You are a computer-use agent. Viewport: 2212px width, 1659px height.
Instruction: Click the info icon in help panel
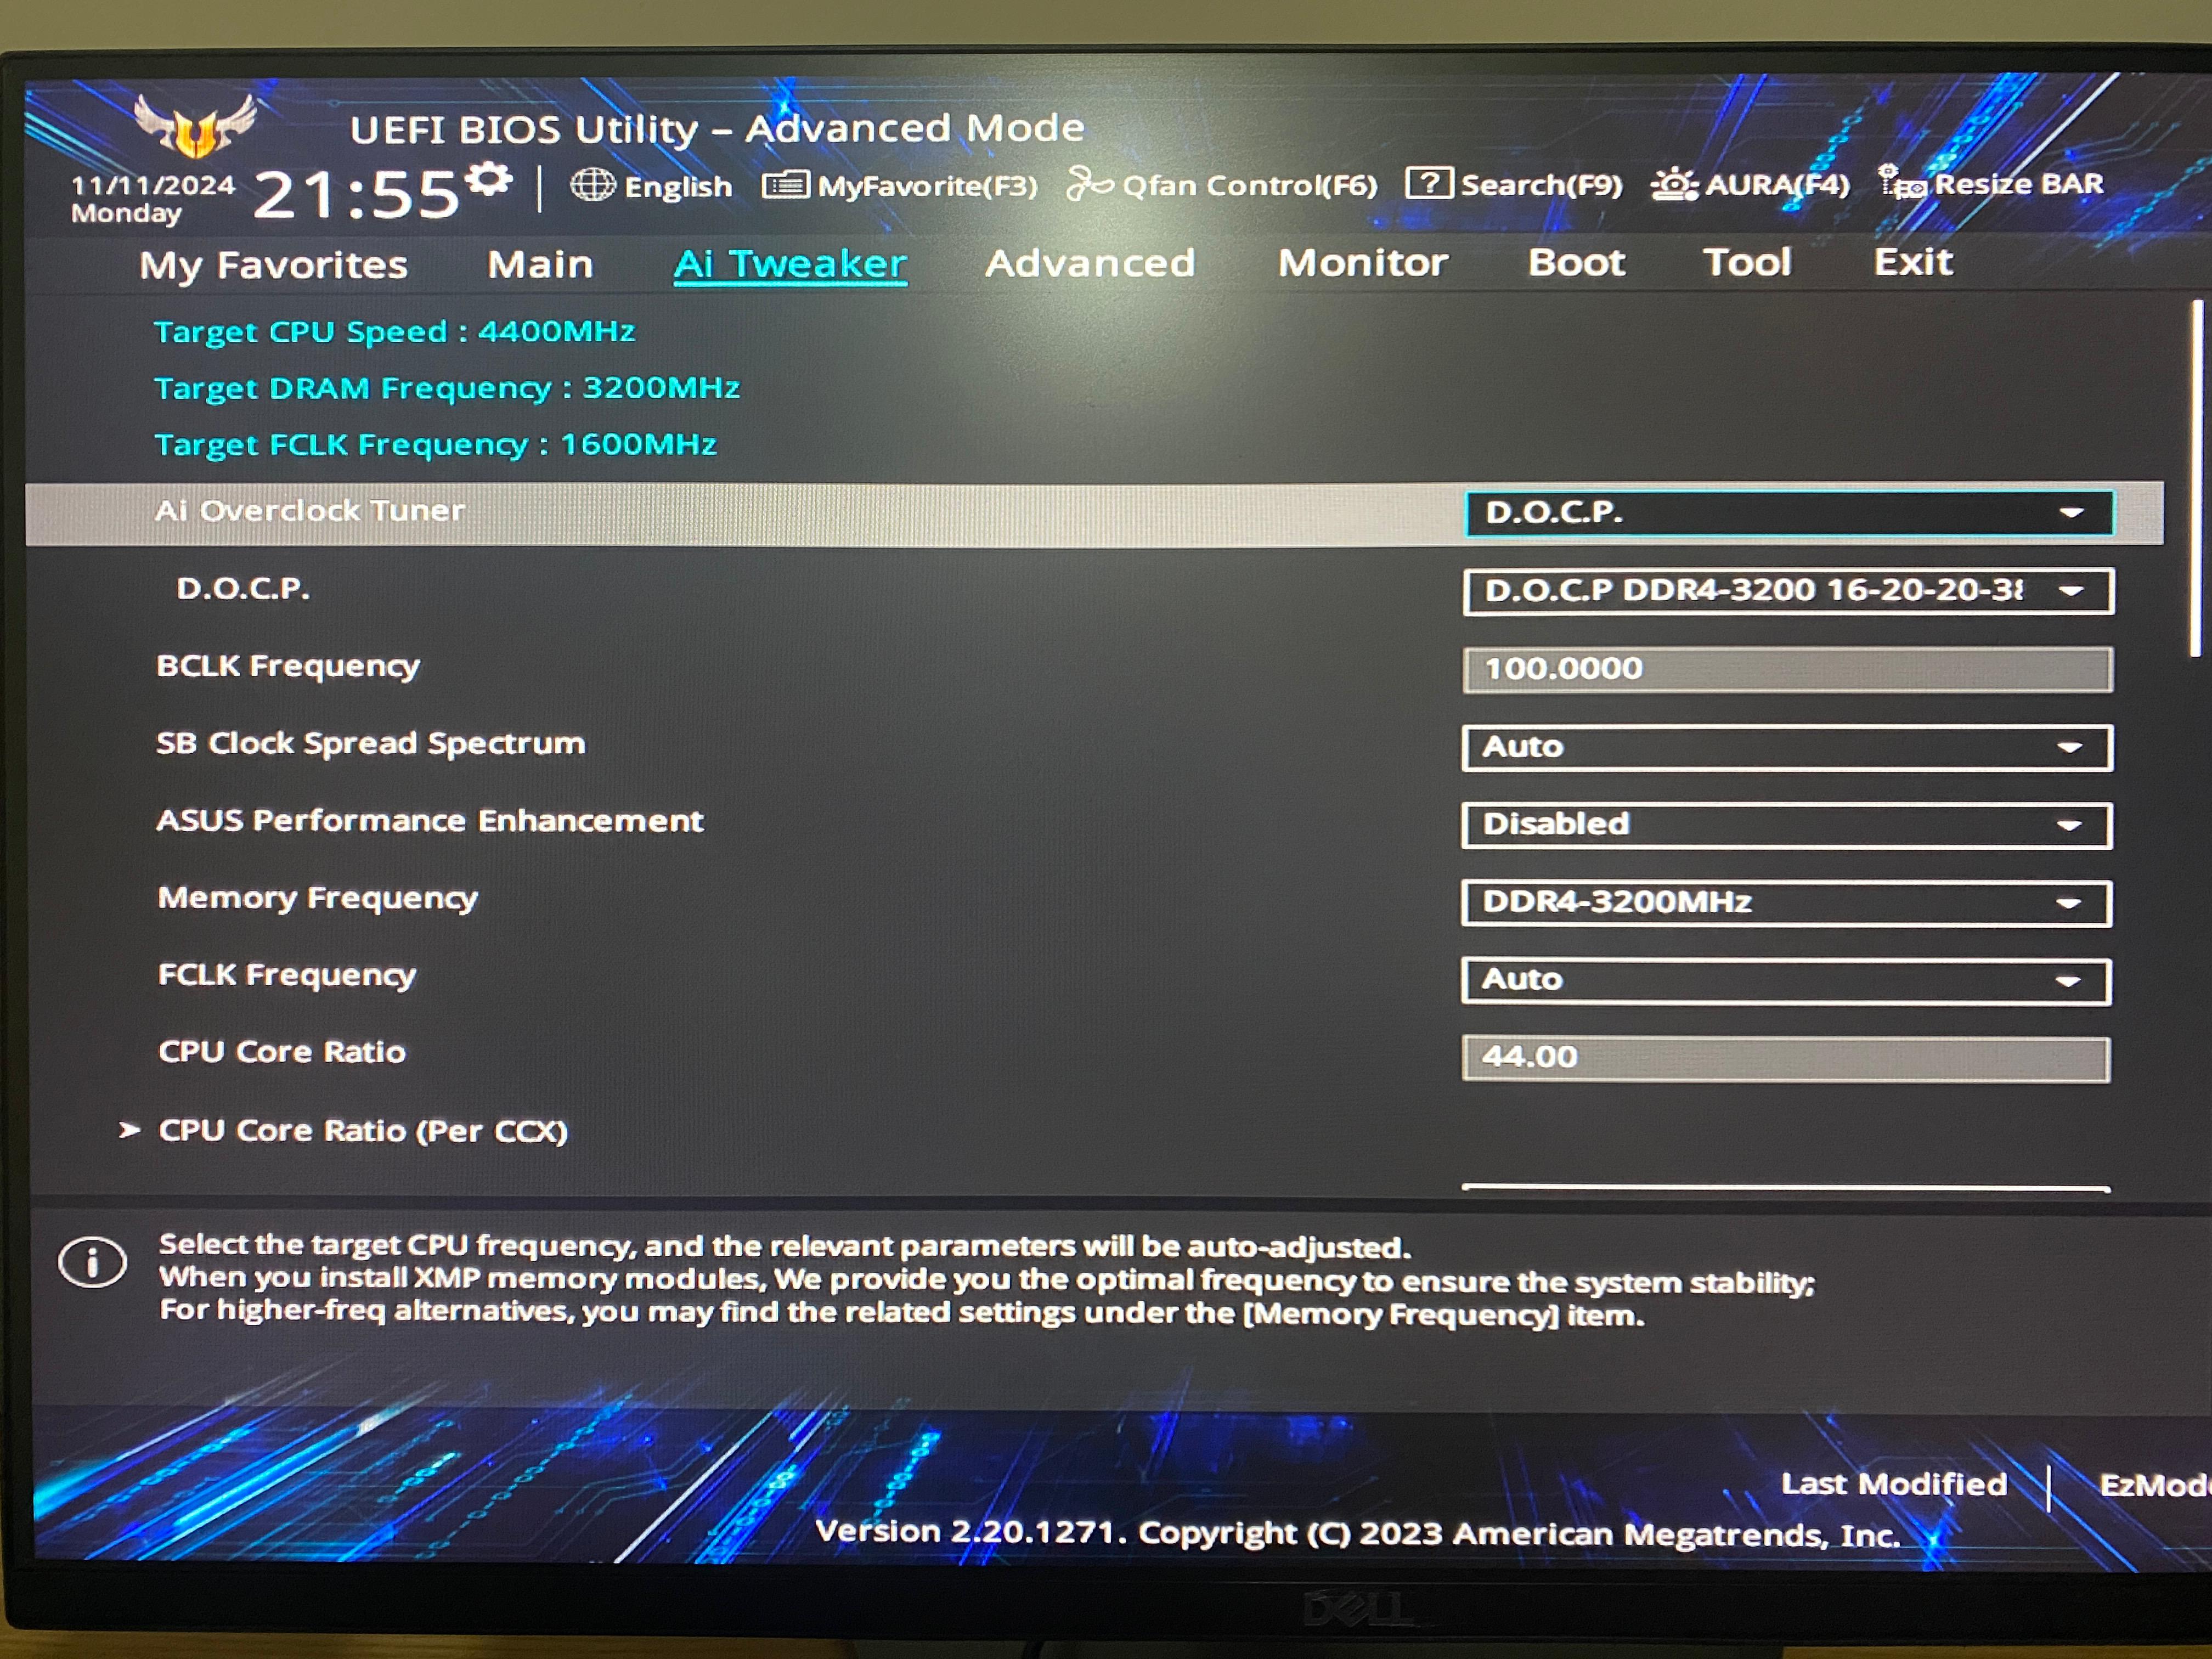(92, 1262)
